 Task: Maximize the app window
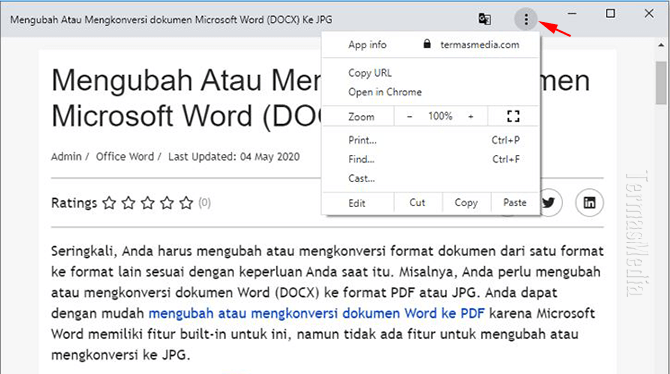pos(610,14)
